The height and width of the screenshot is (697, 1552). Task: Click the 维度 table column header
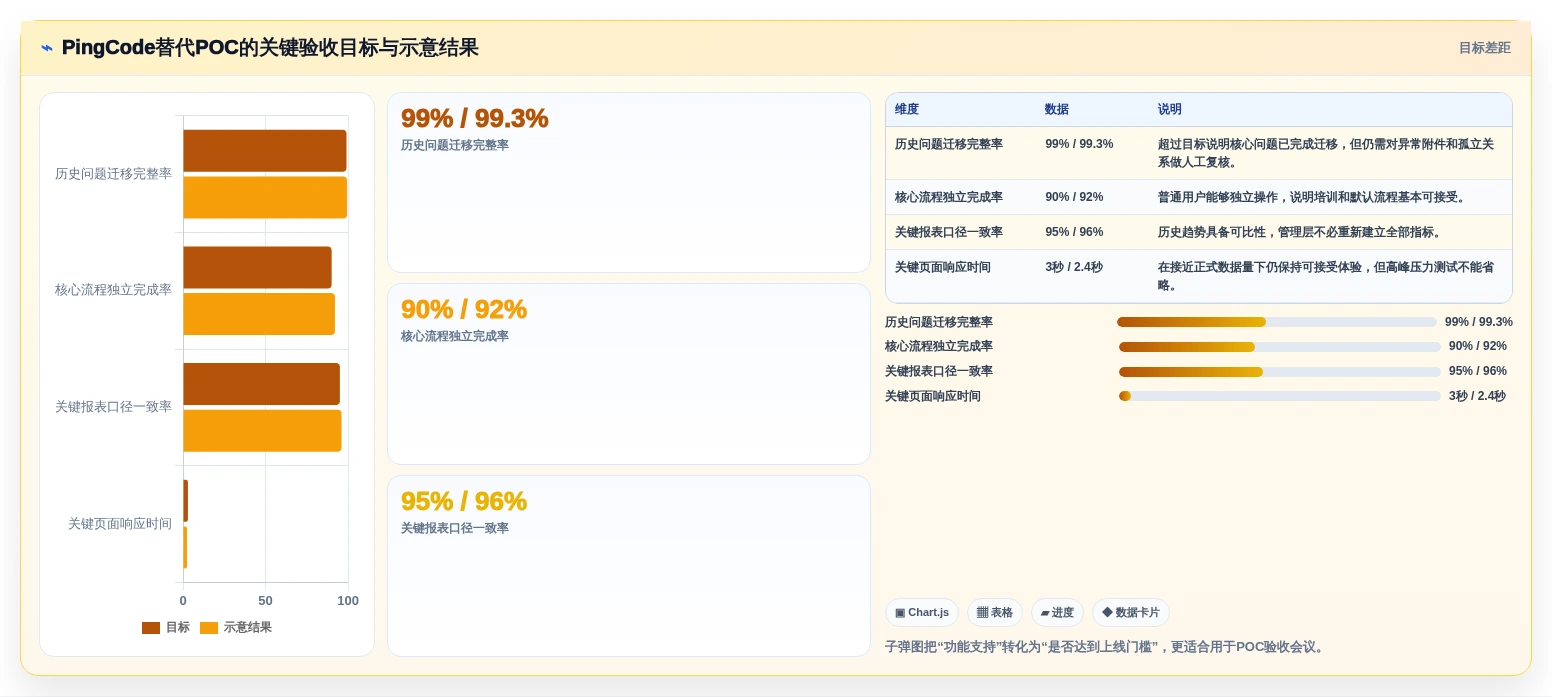(907, 109)
